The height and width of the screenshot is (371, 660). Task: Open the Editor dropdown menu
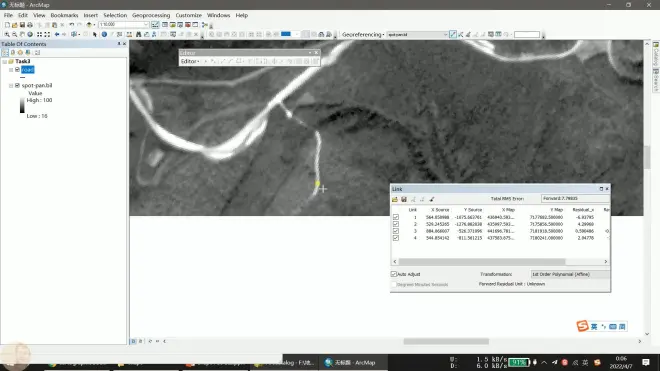pos(190,61)
